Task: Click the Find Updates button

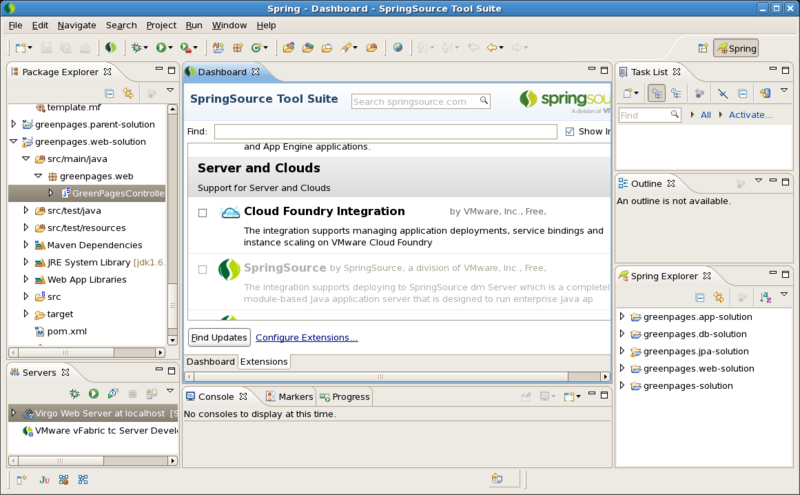Action: click(219, 337)
